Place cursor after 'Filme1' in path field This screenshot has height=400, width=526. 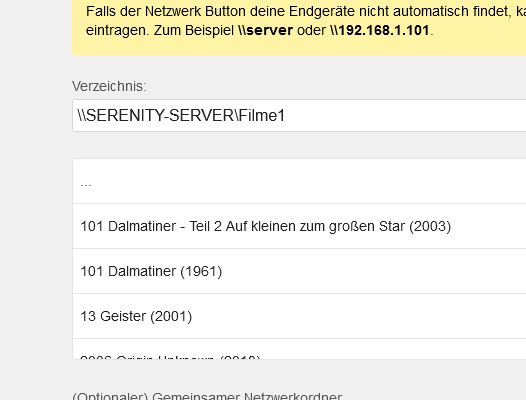(x=286, y=115)
